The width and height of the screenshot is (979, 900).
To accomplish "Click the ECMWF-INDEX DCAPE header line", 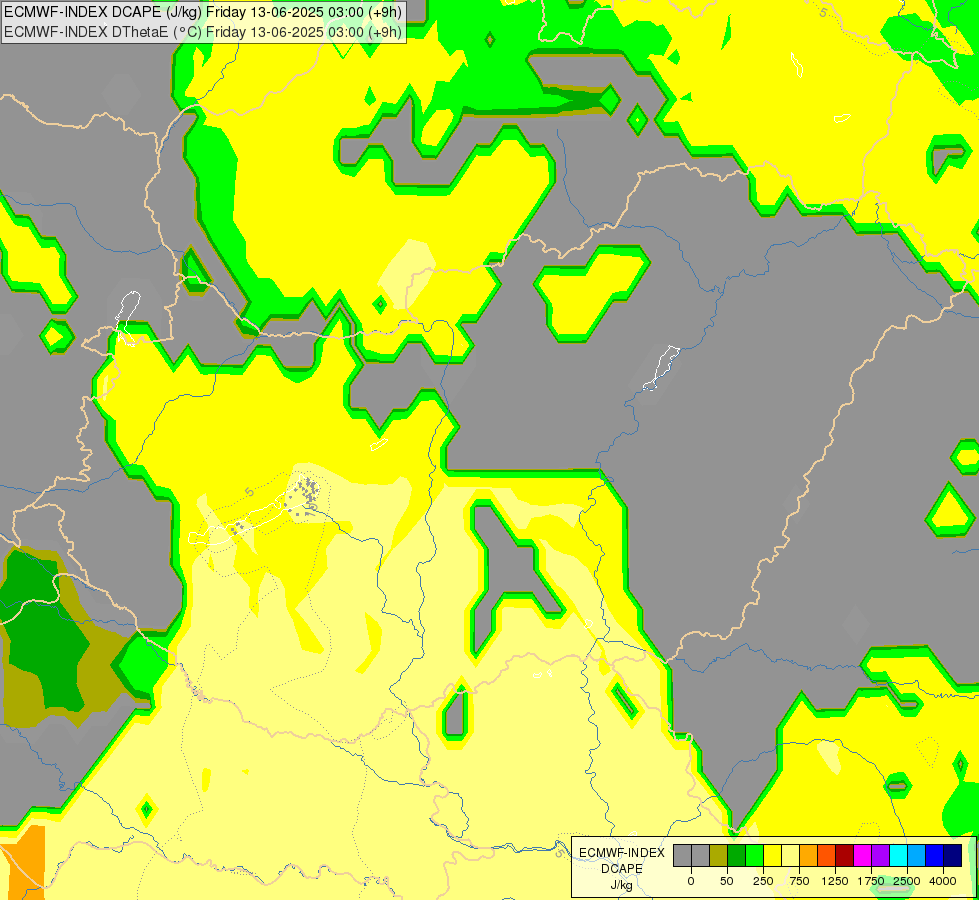I will point(204,12).
